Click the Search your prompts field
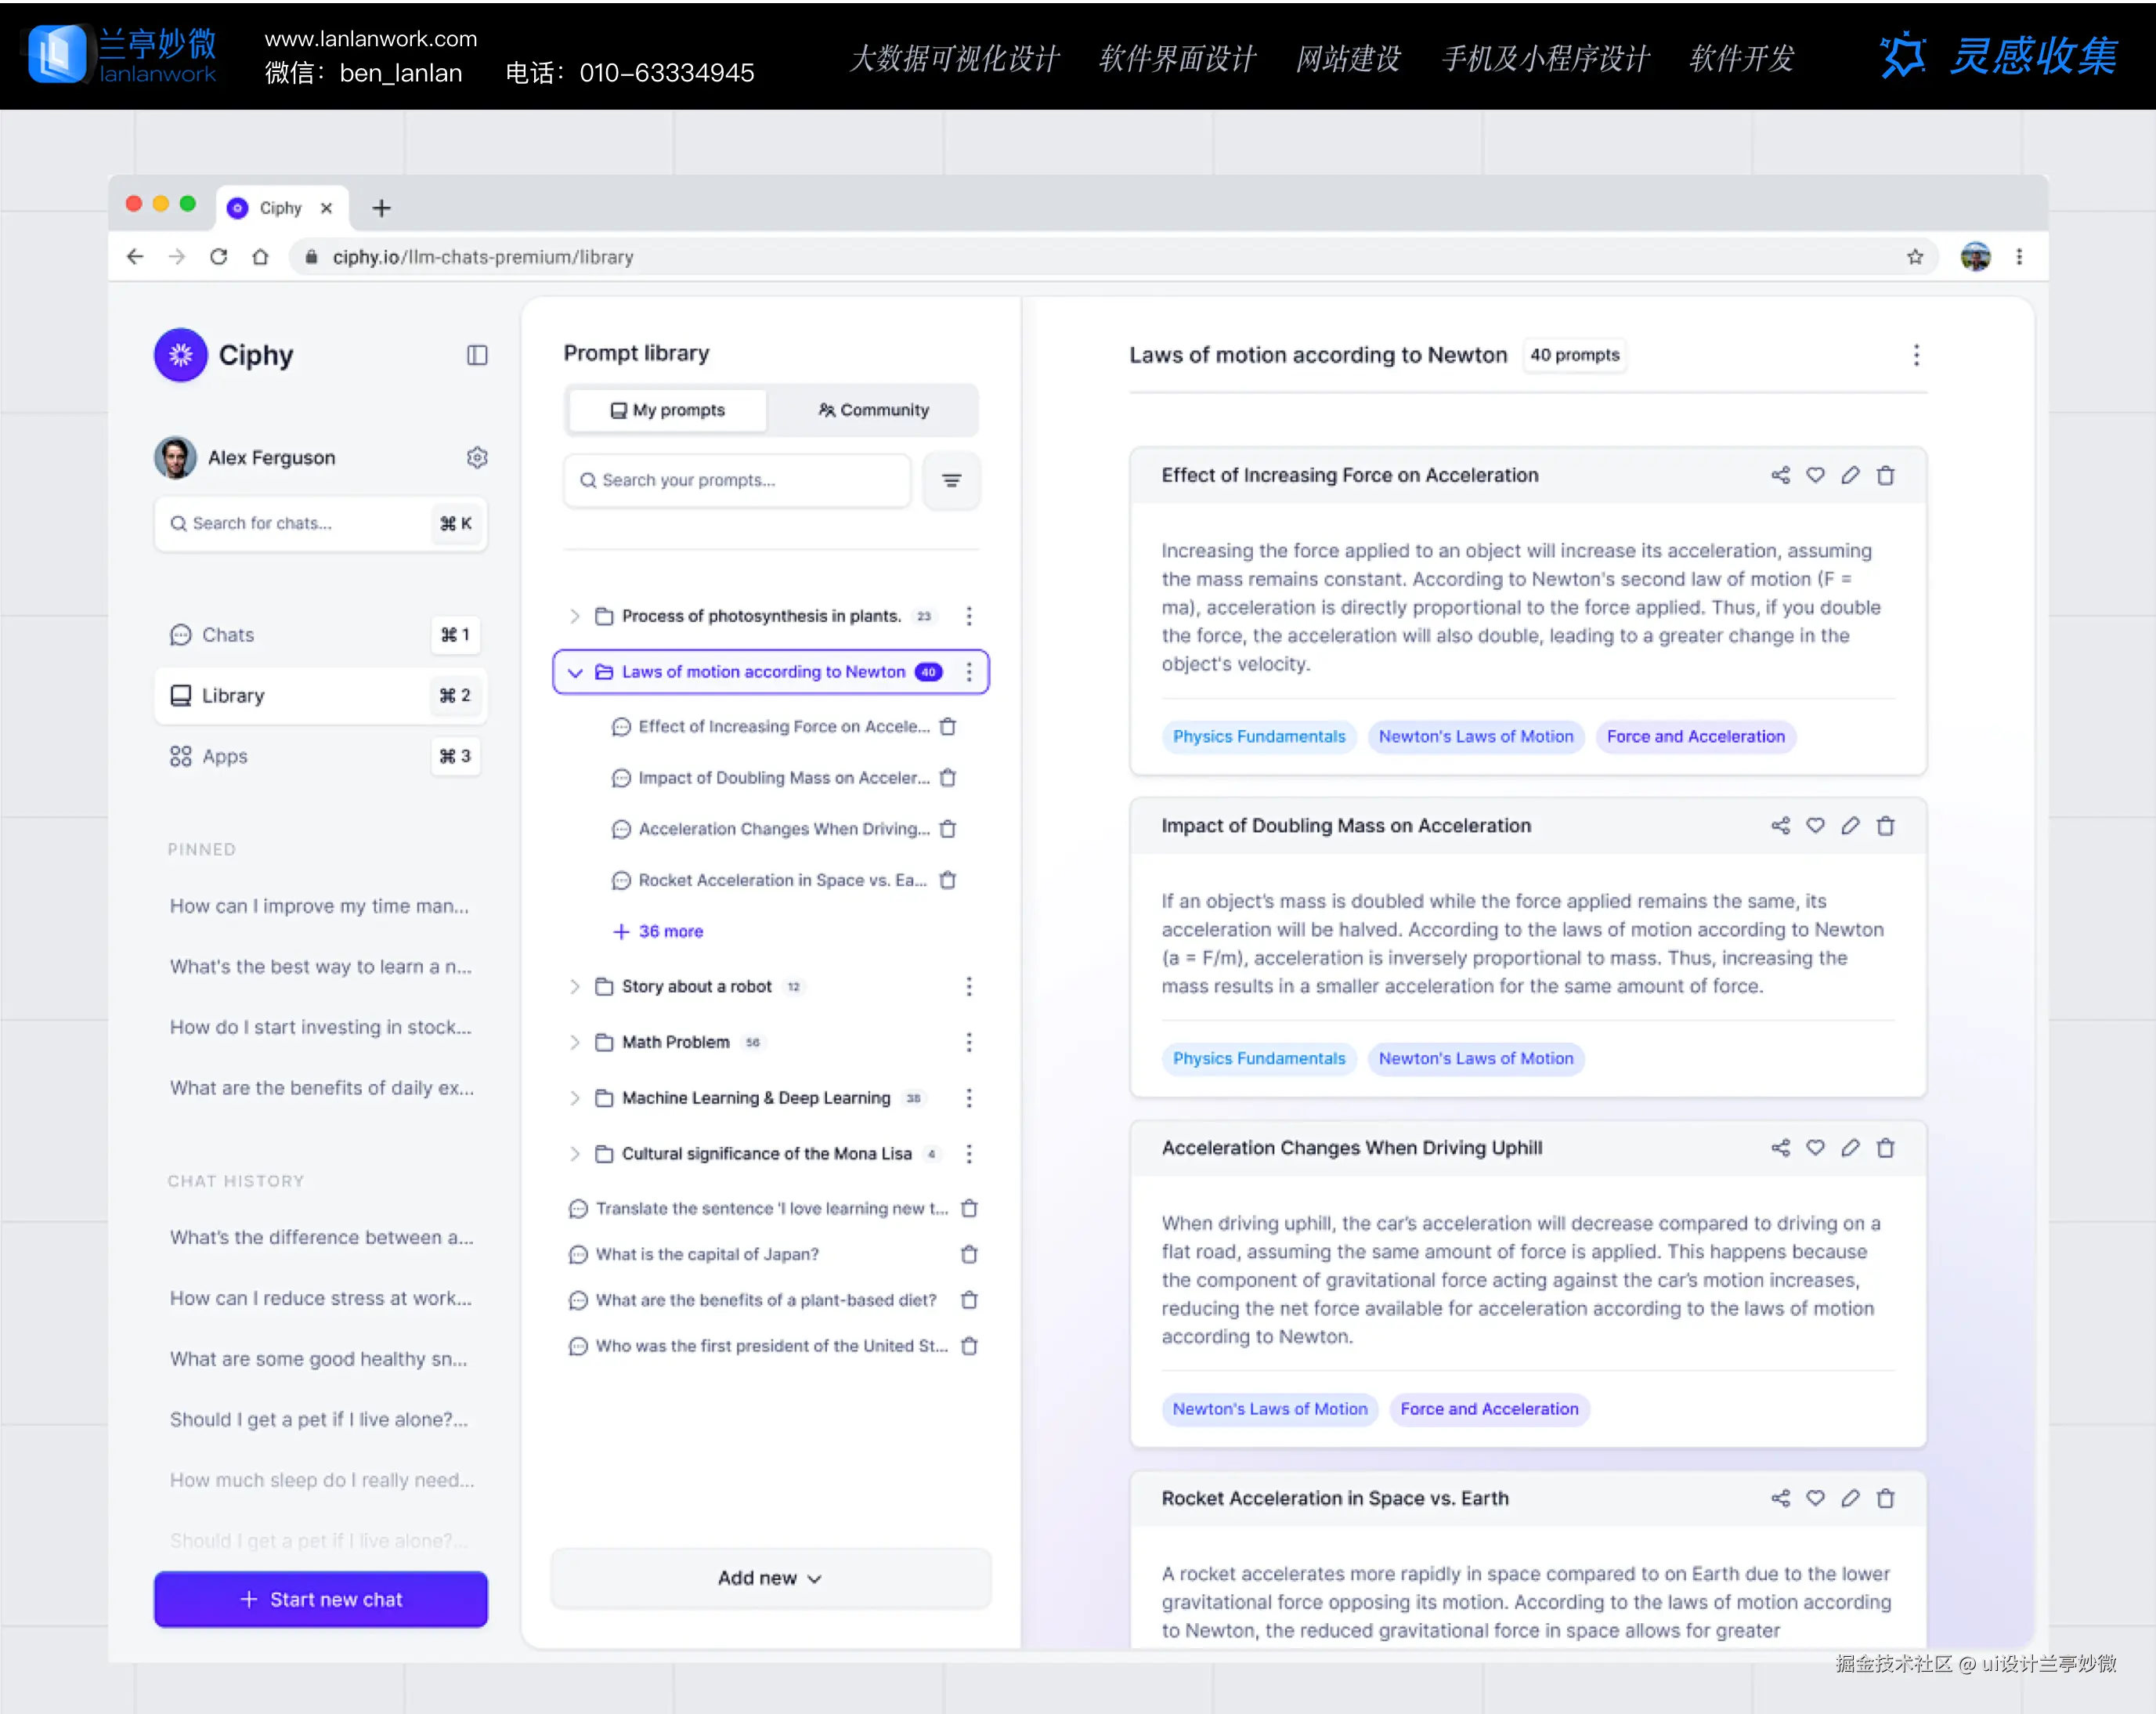2156x1714 pixels. pyautogui.click(x=737, y=481)
